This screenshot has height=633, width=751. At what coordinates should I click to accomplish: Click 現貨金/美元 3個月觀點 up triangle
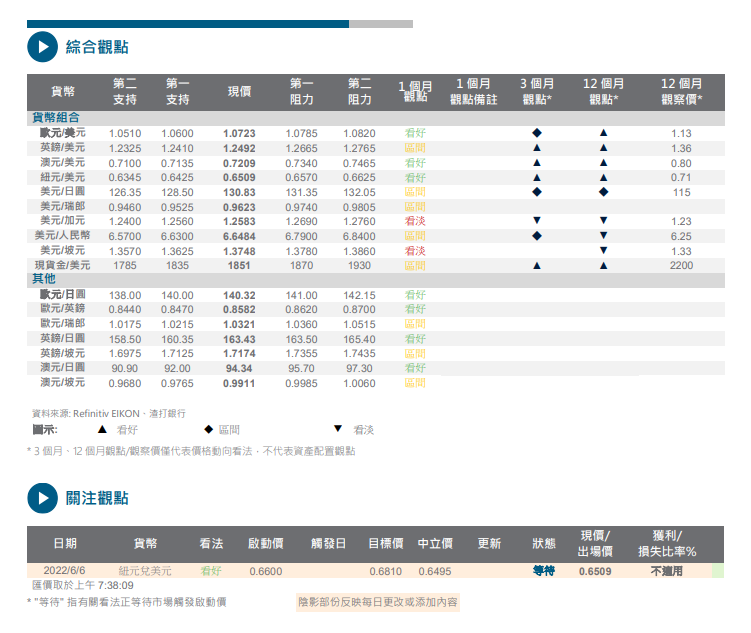click(537, 265)
